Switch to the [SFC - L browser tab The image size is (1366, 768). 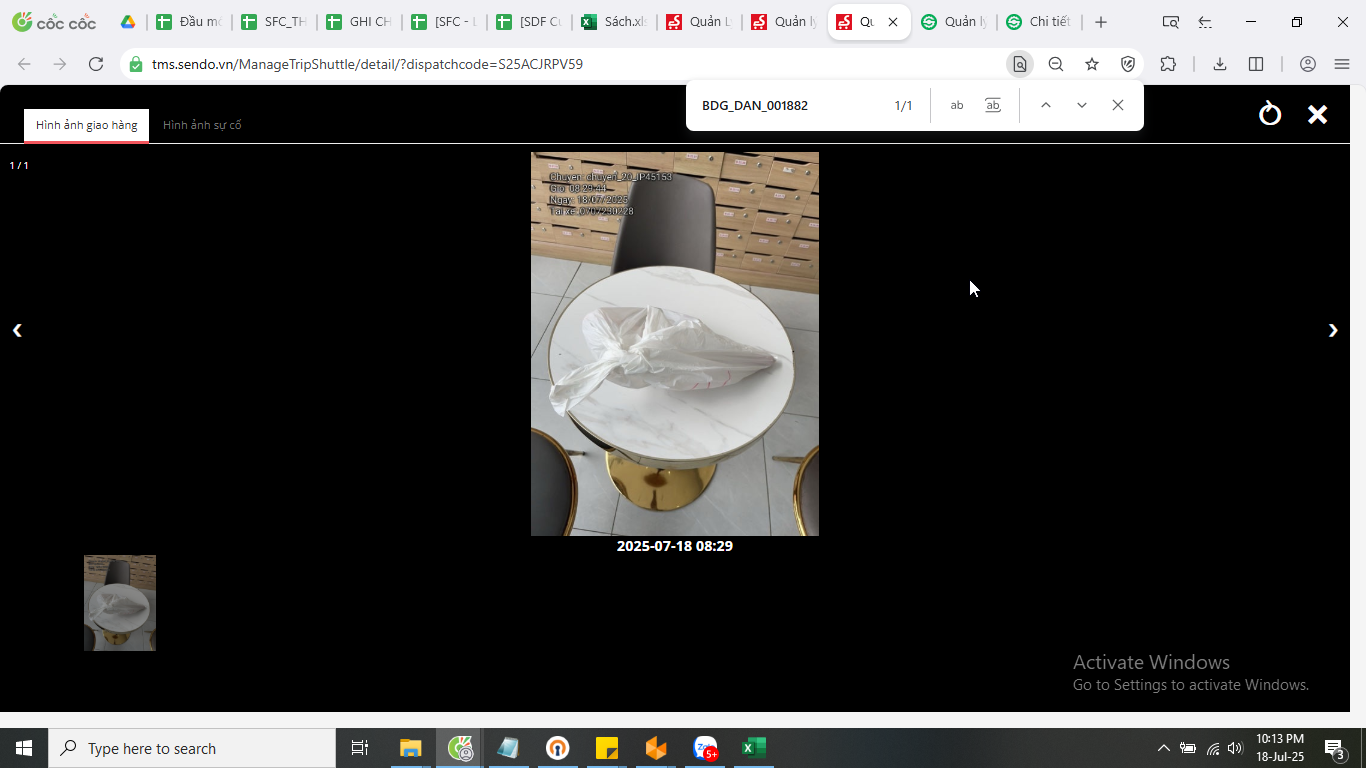point(444,22)
